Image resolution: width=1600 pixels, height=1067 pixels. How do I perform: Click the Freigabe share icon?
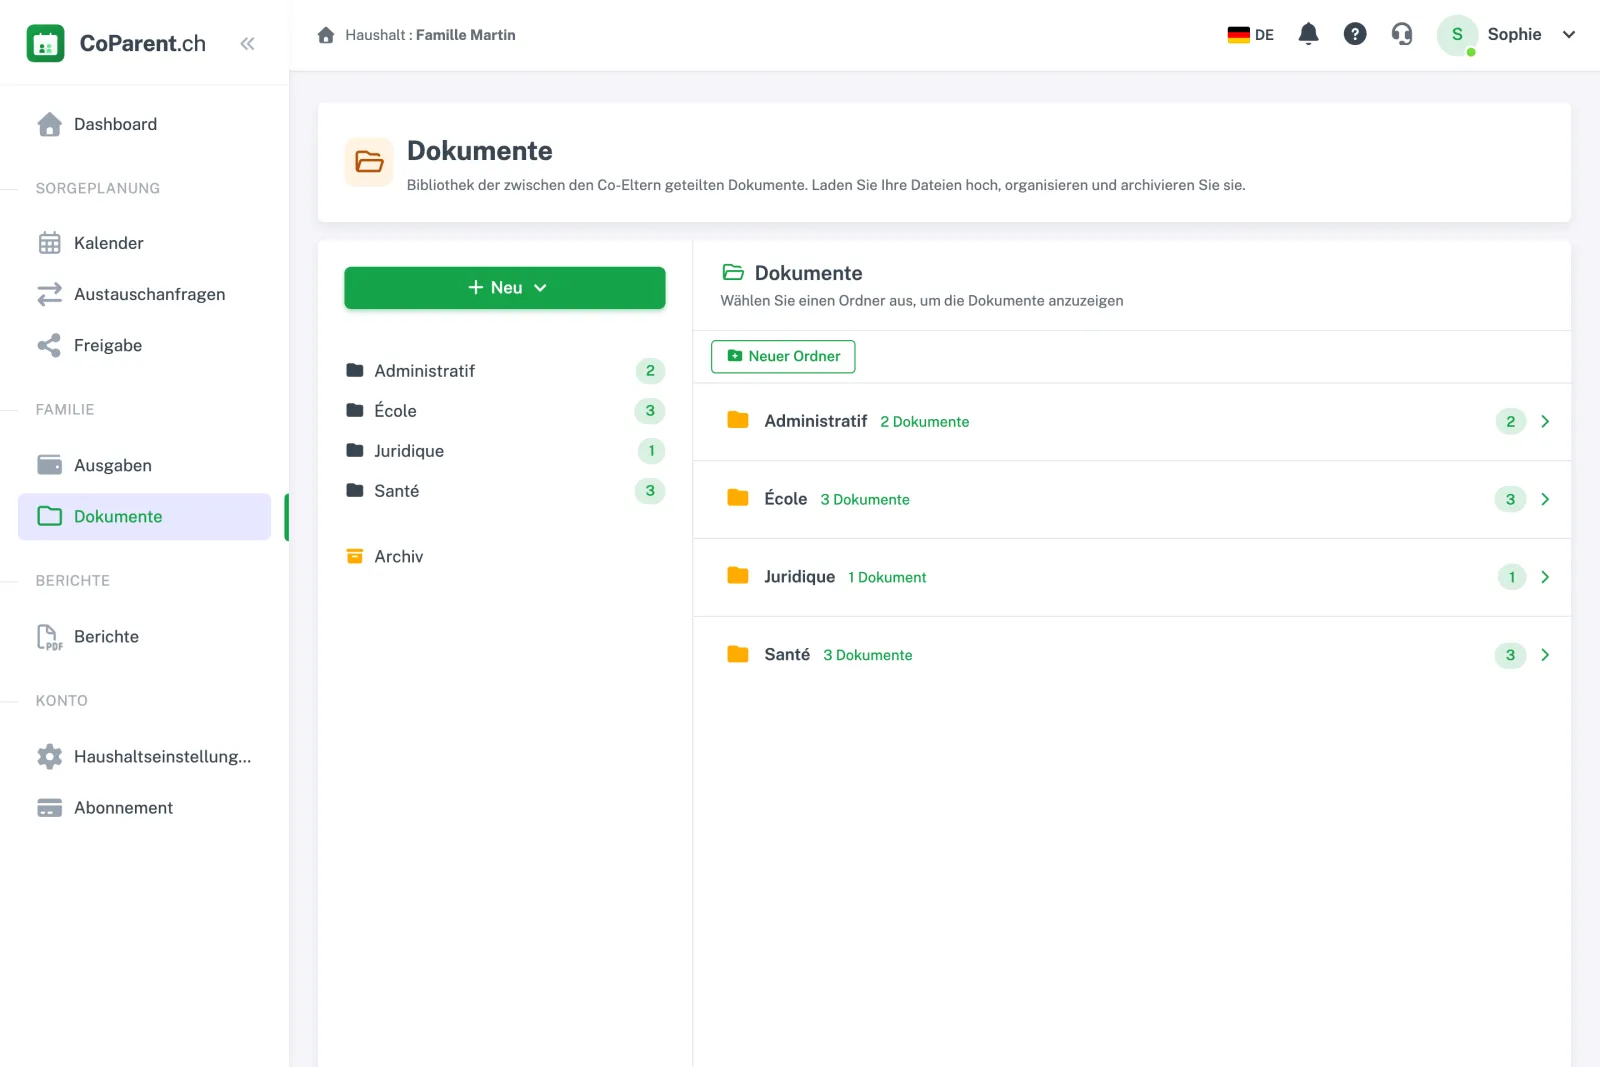pos(49,345)
